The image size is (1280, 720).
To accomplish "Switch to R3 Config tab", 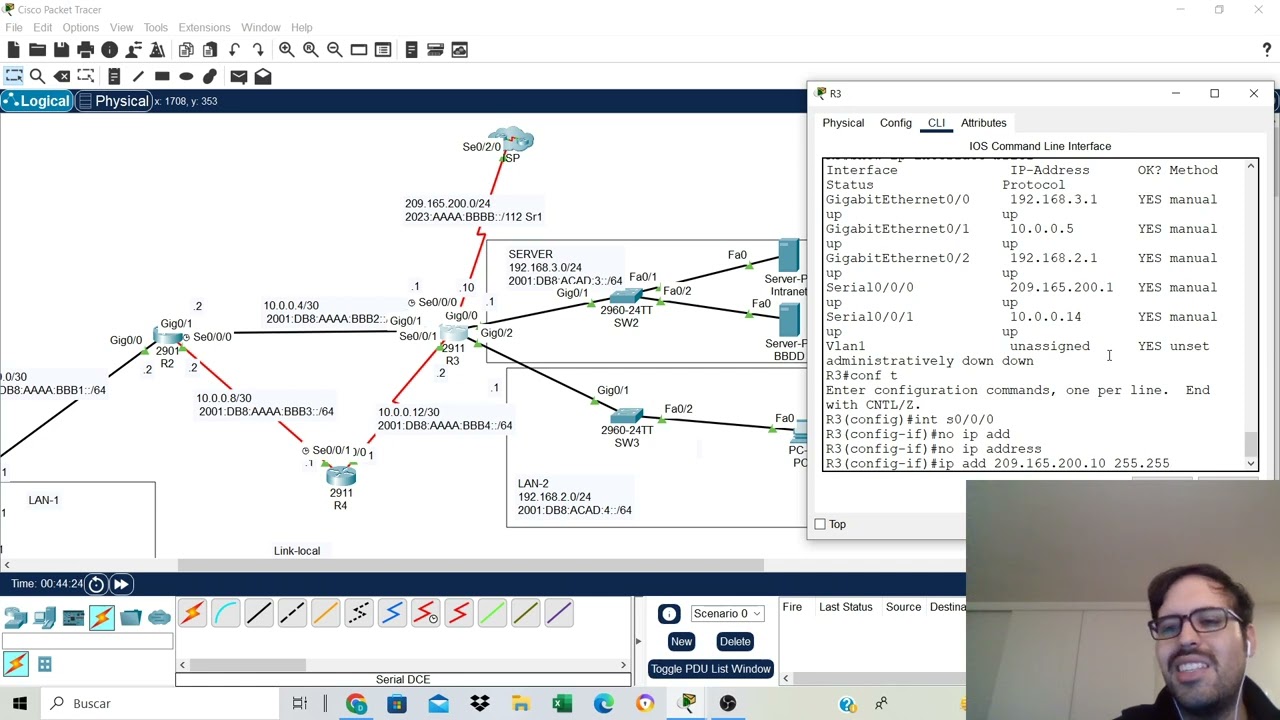I will pyautogui.click(x=896, y=123).
